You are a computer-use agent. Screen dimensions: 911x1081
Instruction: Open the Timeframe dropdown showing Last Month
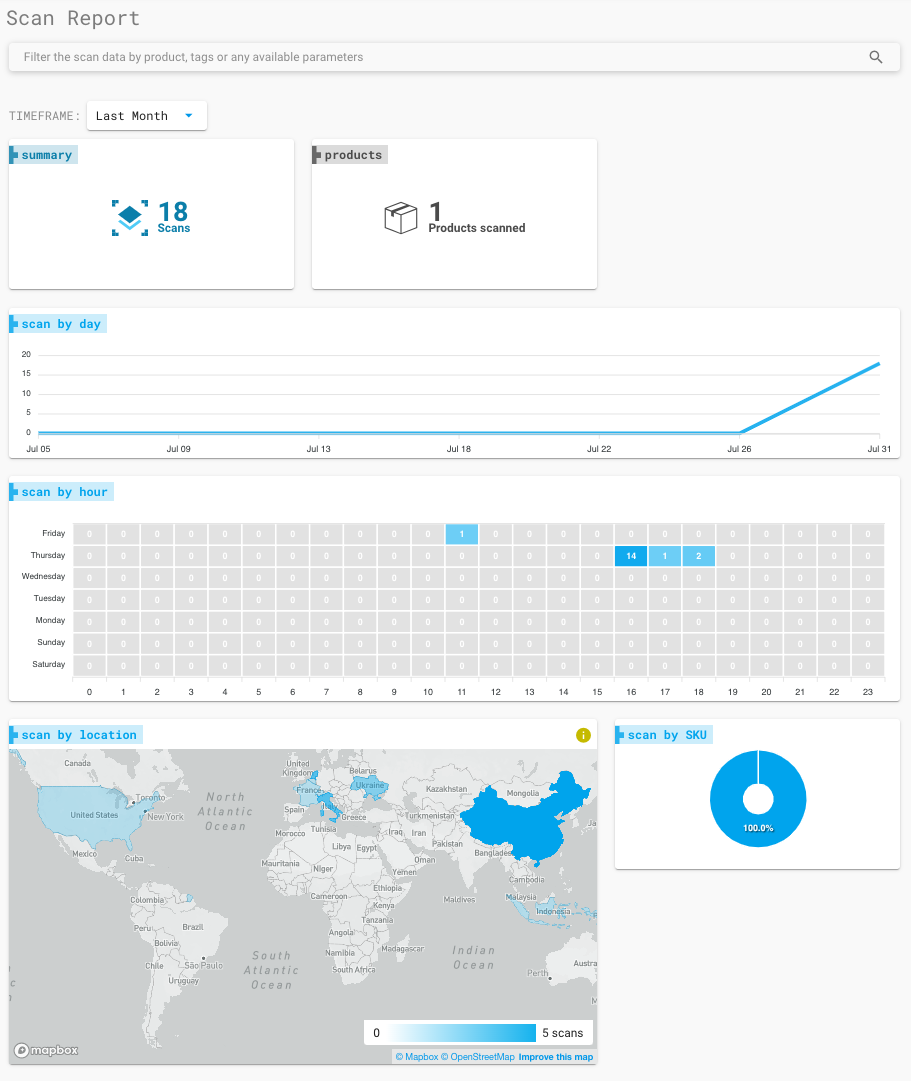(146, 115)
